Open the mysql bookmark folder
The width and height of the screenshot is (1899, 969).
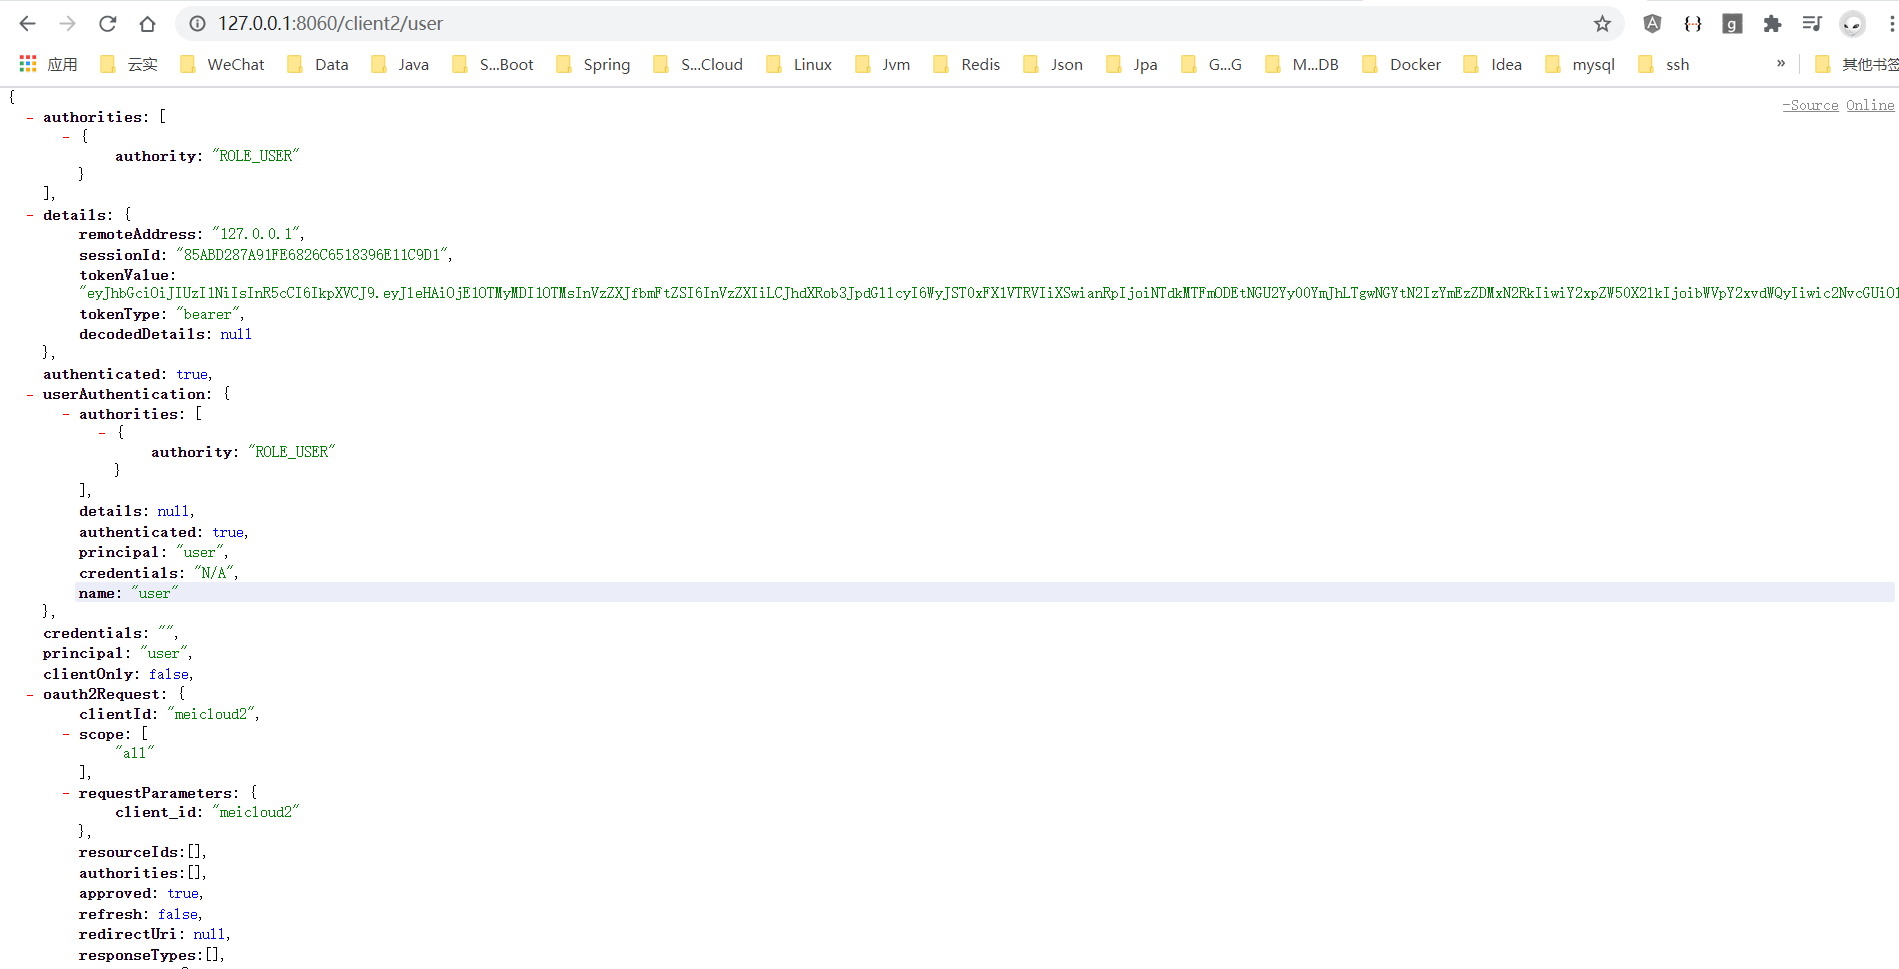[x=1580, y=64]
